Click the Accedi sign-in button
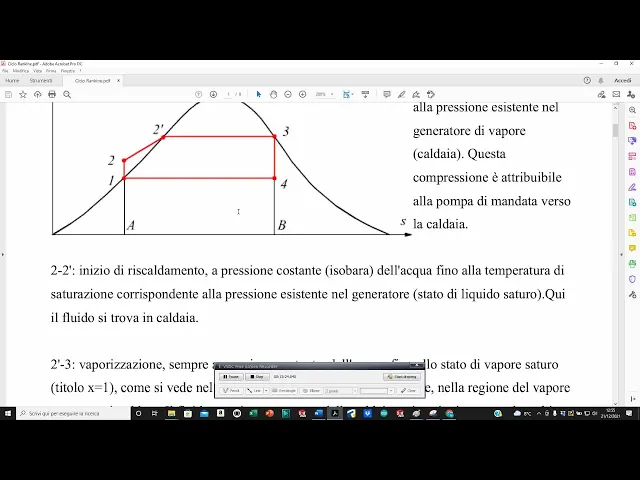Screen dimensions: 640x480 [x=622, y=80]
